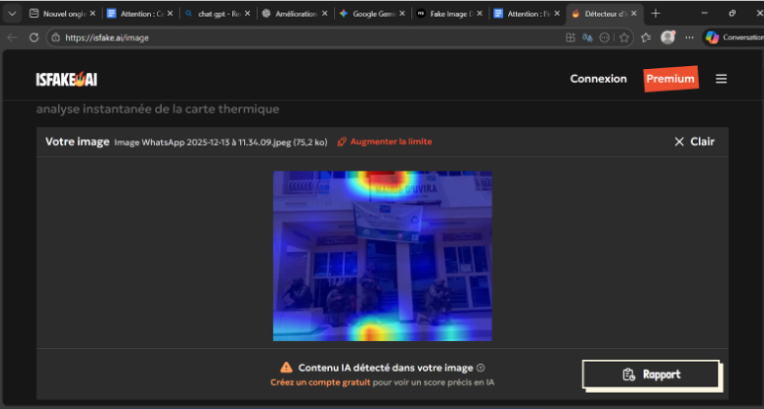This screenshot has width=764, height=409.
Task: Click Augmenter la limite link
Action: (x=385, y=142)
